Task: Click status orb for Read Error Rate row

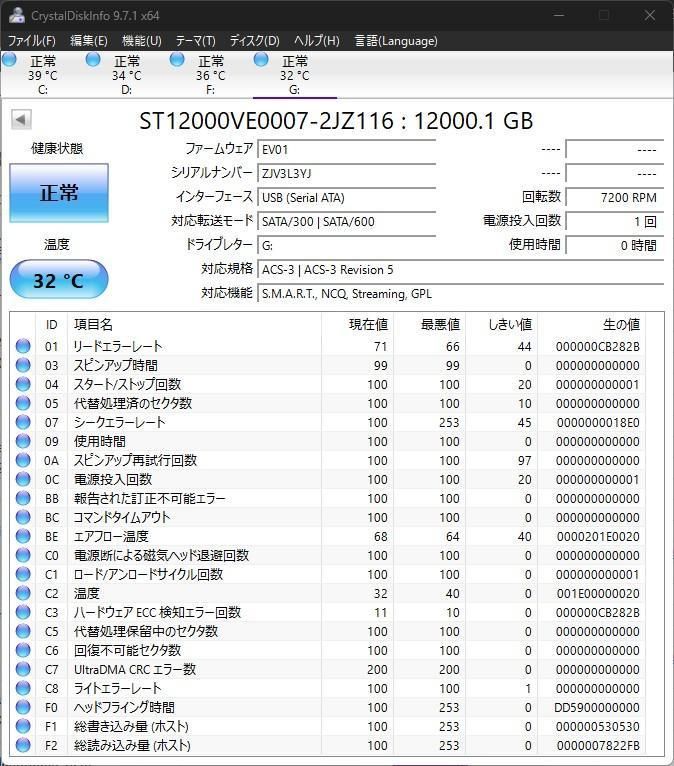Action: [23, 346]
